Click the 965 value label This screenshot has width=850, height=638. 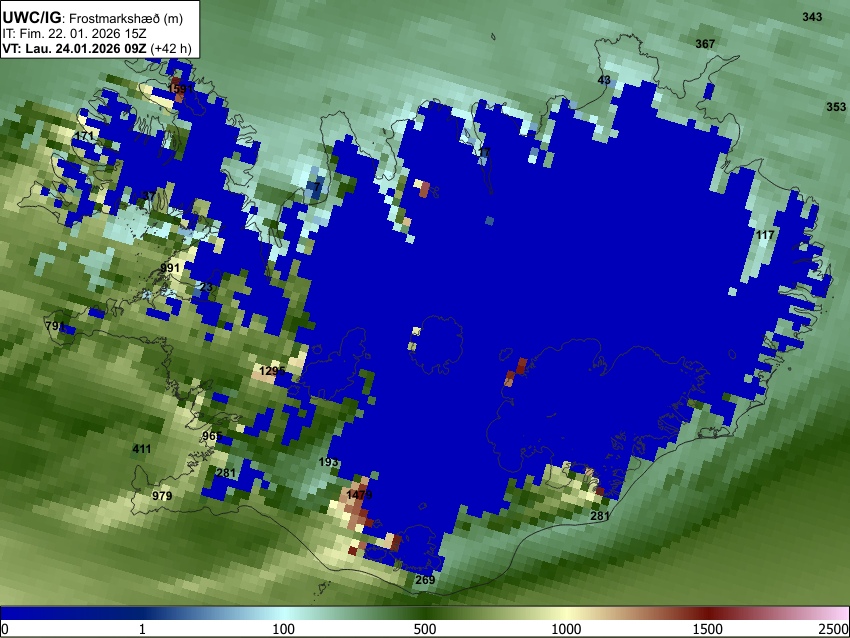coord(212,436)
